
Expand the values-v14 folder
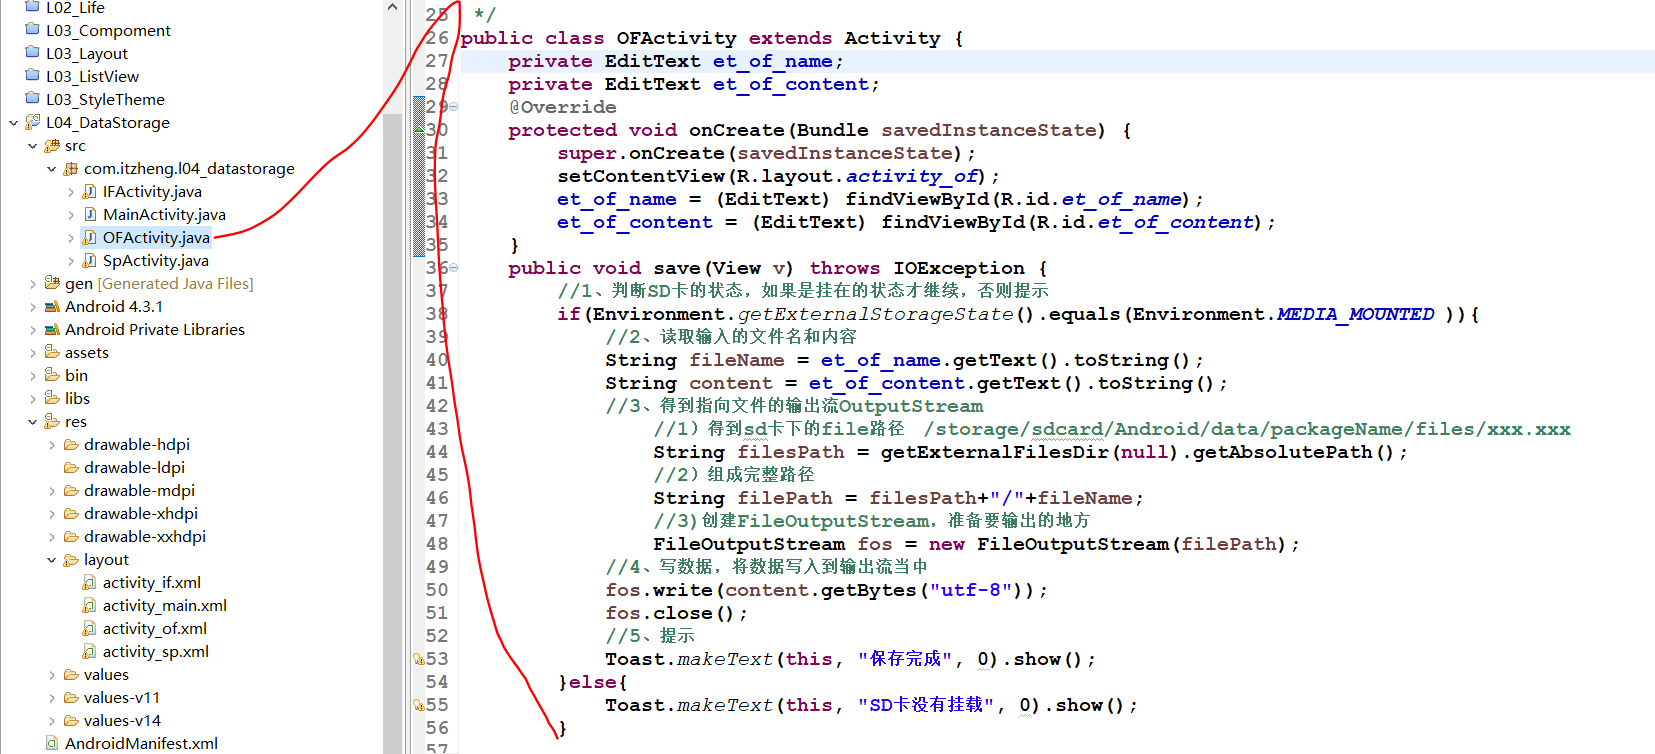(x=52, y=721)
